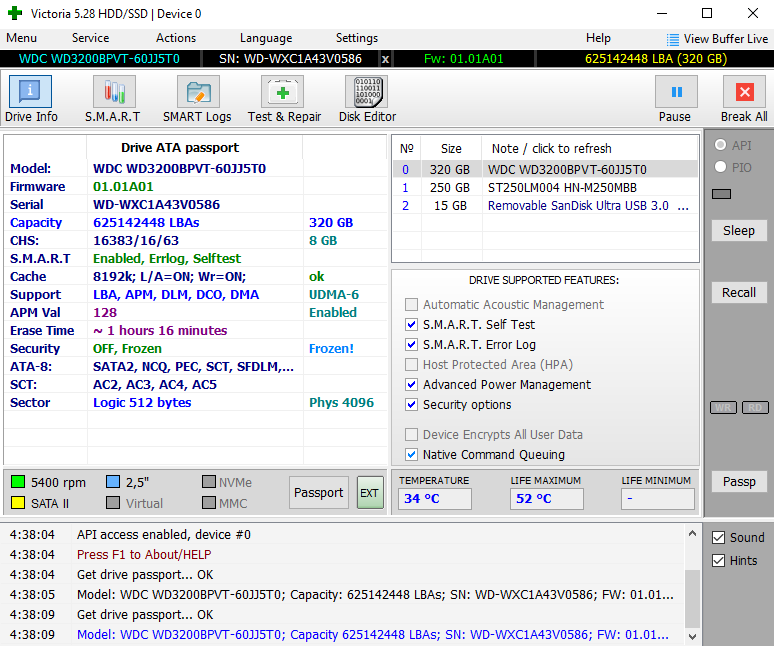
Task: Click the firmware Fw: 01.01A01 header label
Action: 464,59
